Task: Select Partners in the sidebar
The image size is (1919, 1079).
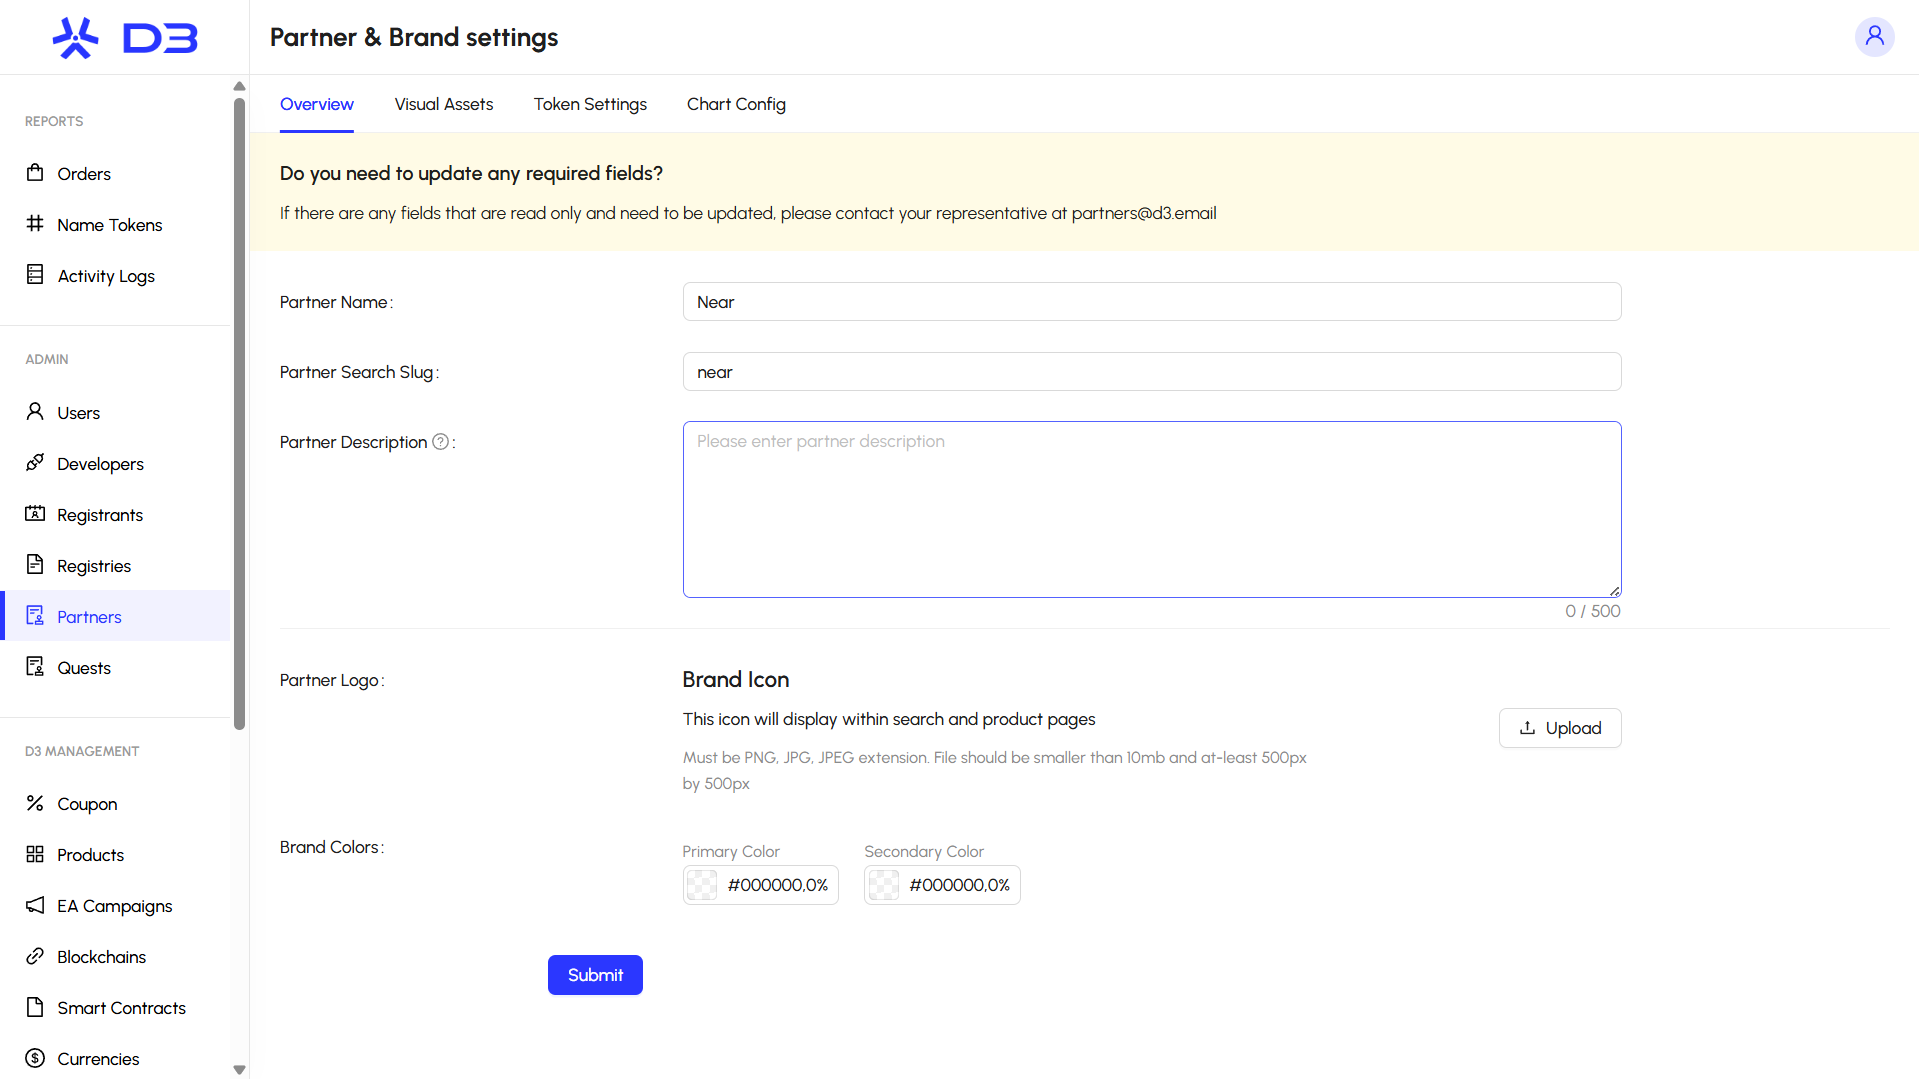Action: click(115, 616)
